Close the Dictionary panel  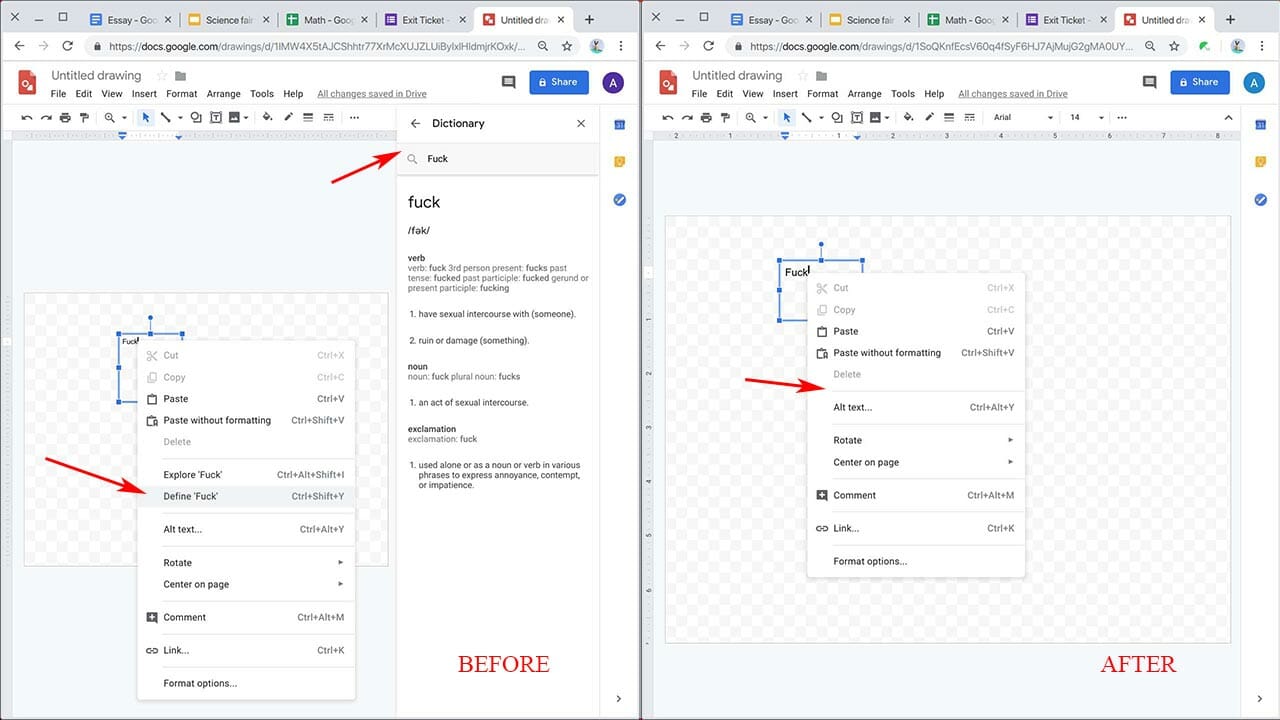(x=581, y=123)
